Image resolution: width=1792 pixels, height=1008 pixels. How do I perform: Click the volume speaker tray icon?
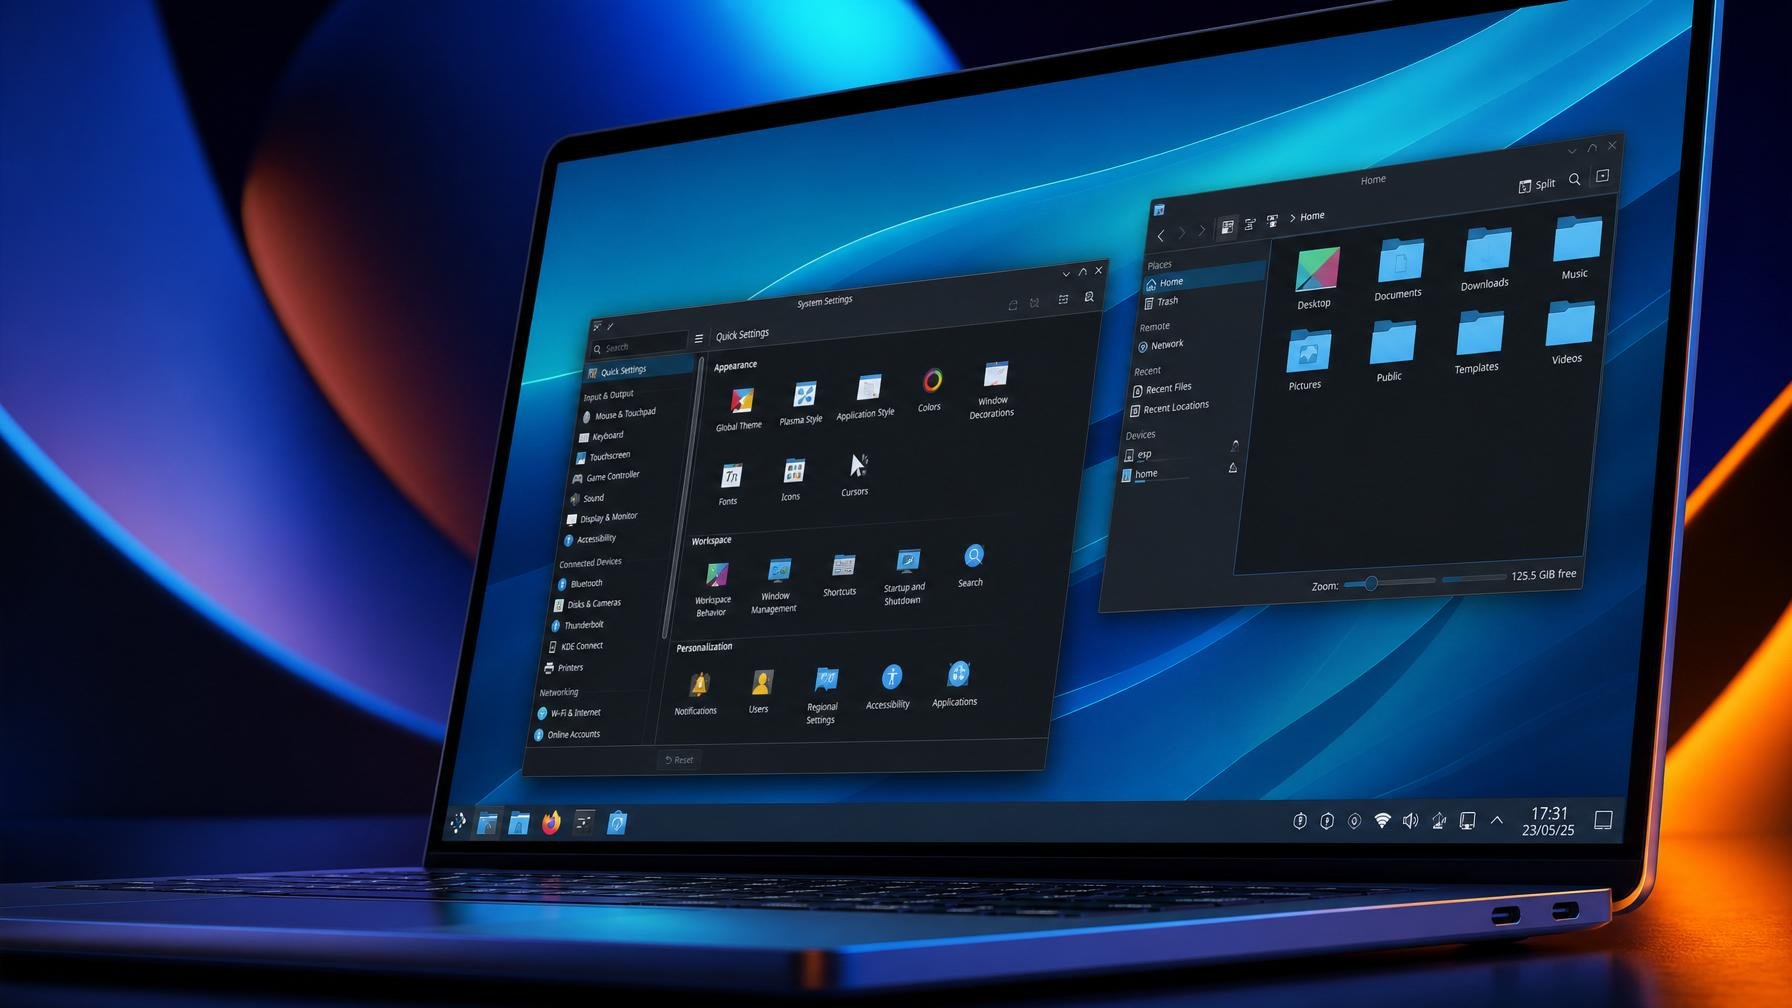click(1410, 821)
